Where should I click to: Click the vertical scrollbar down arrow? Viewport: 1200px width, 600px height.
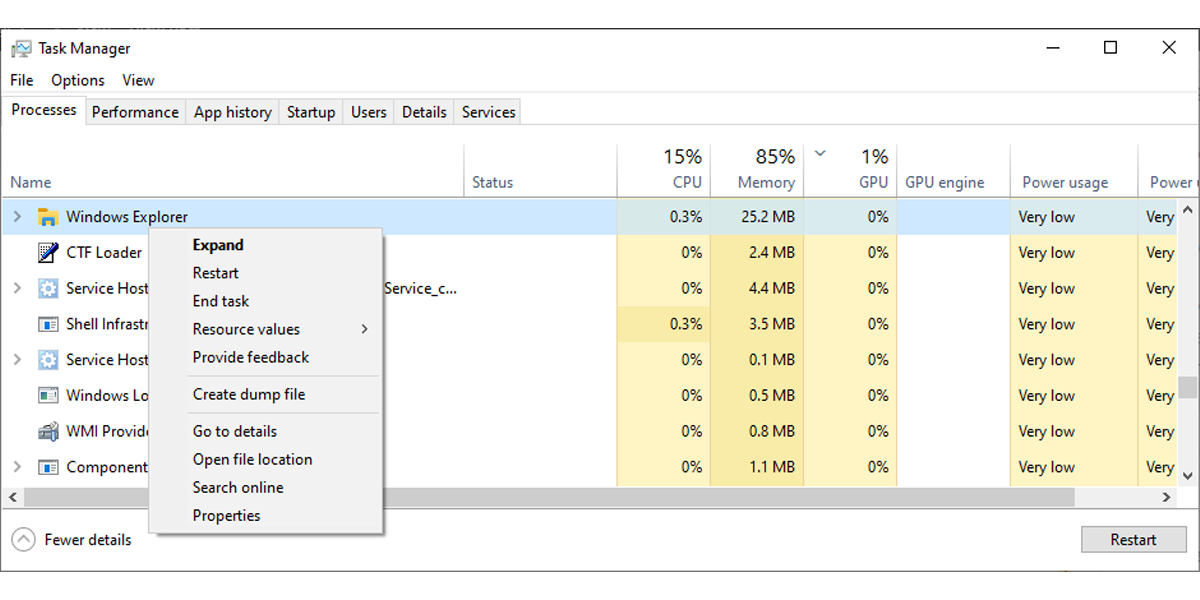tap(1188, 476)
